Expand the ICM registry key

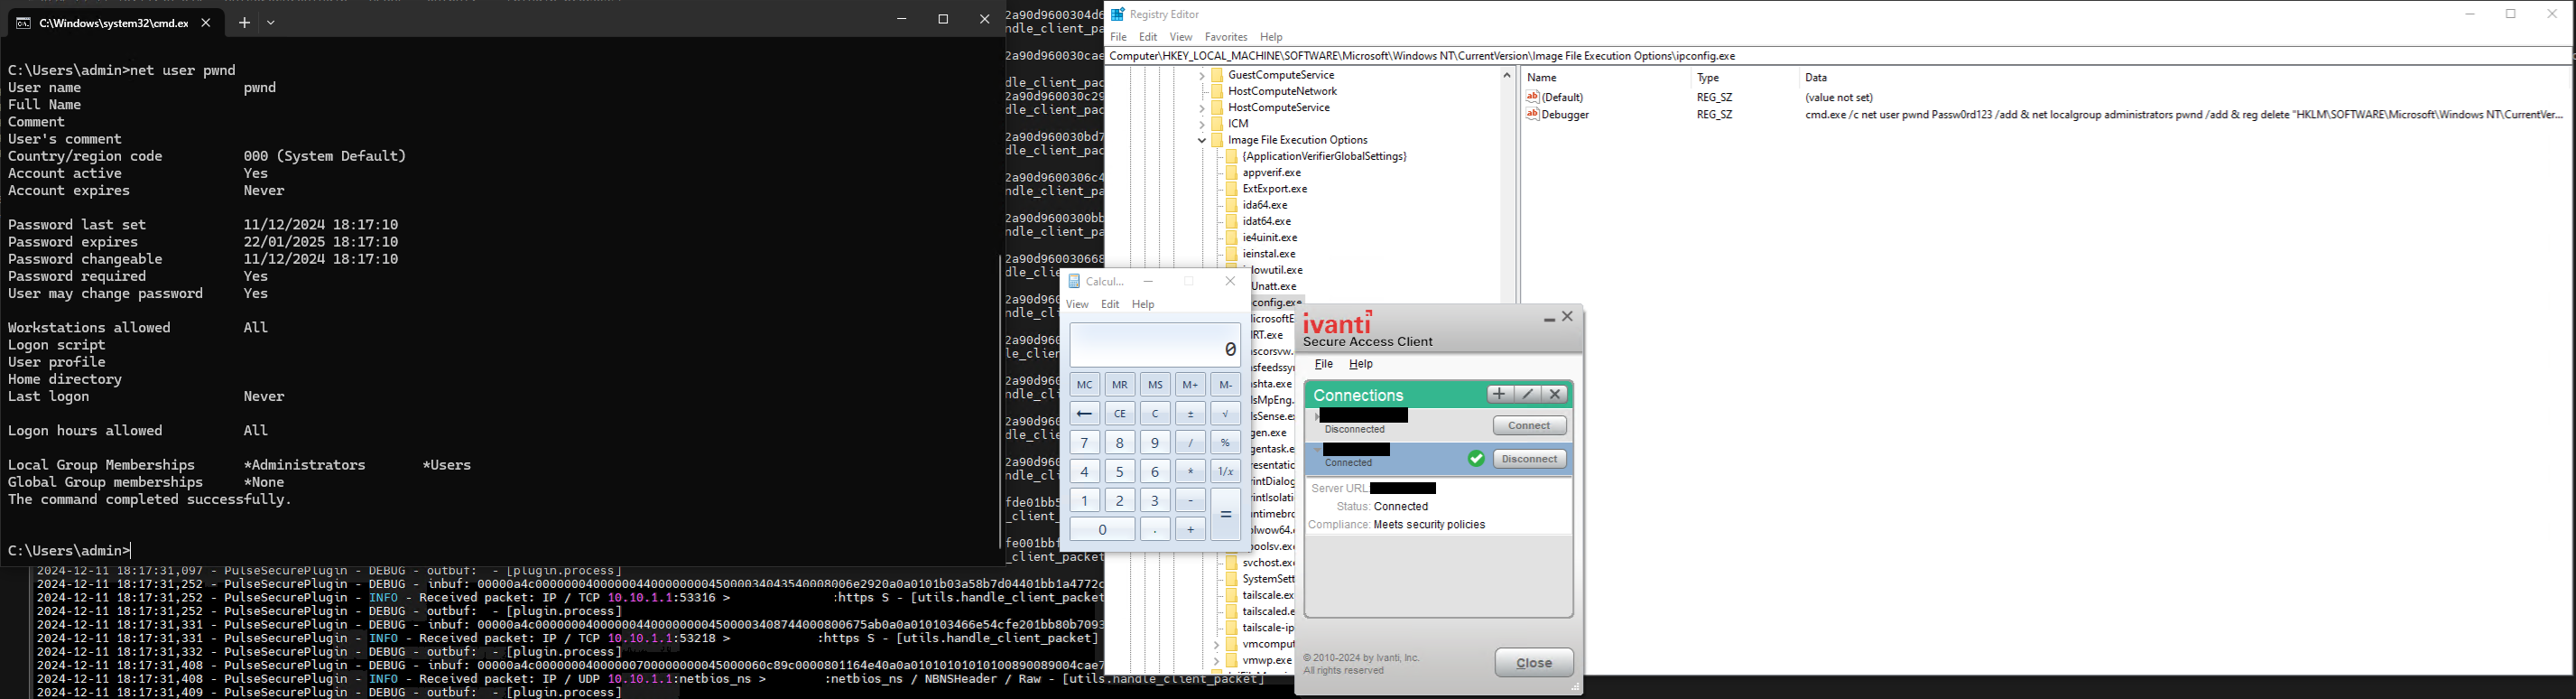(1201, 124)
